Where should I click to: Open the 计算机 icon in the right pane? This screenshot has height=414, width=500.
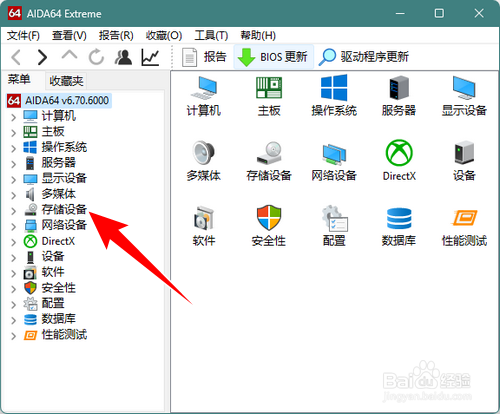(x=204, y=96)
